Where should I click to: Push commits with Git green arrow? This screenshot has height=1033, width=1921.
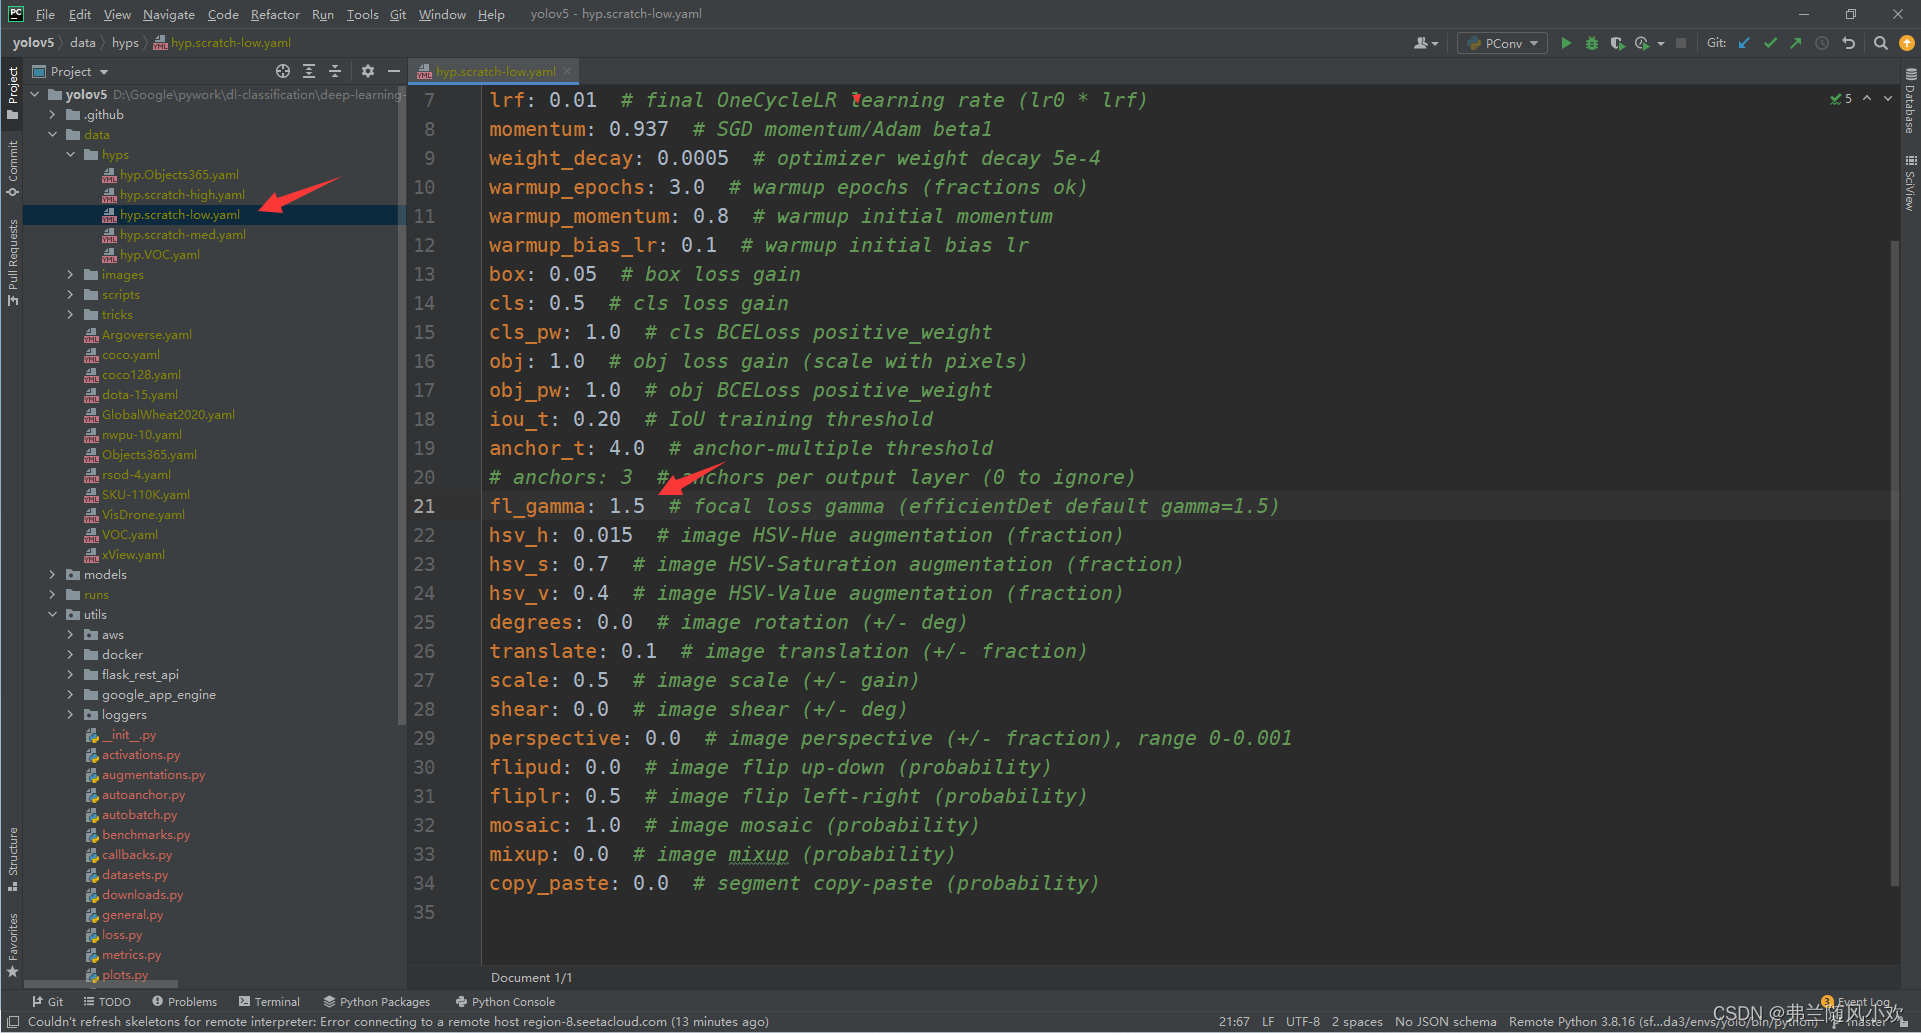1796,43
